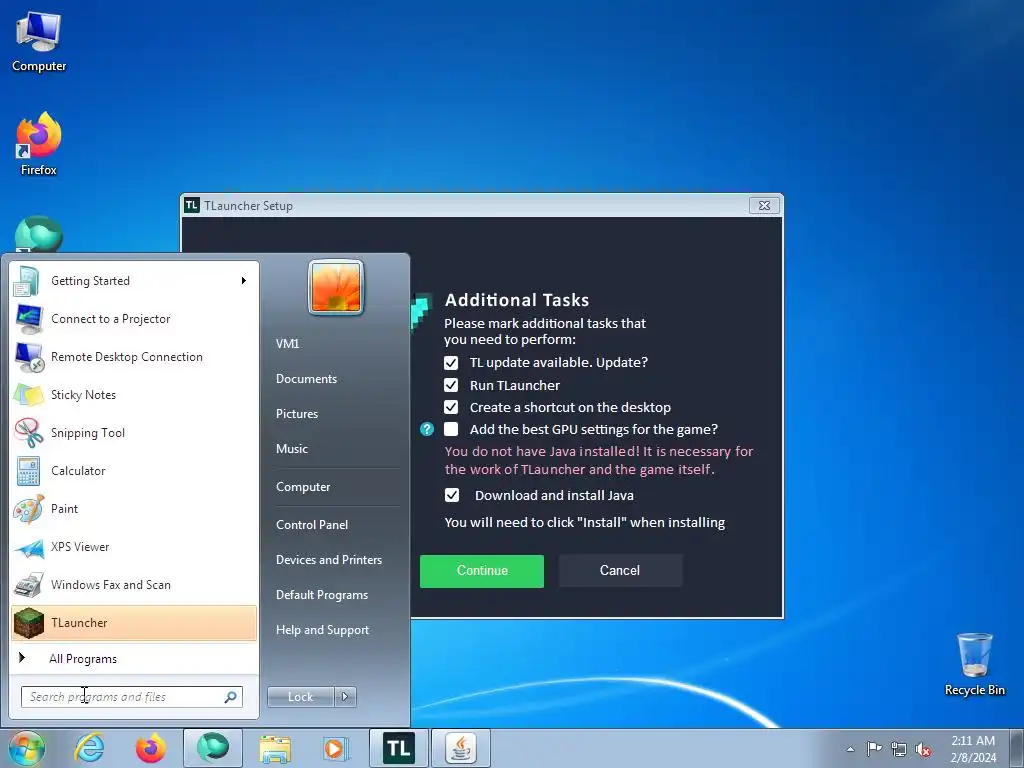Open Windows Media Player from taskbar

336,748
